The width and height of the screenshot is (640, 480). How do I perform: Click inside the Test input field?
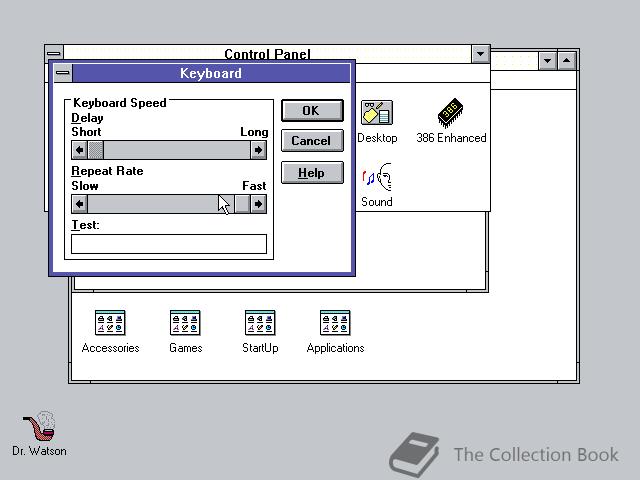tap(169, 244)
